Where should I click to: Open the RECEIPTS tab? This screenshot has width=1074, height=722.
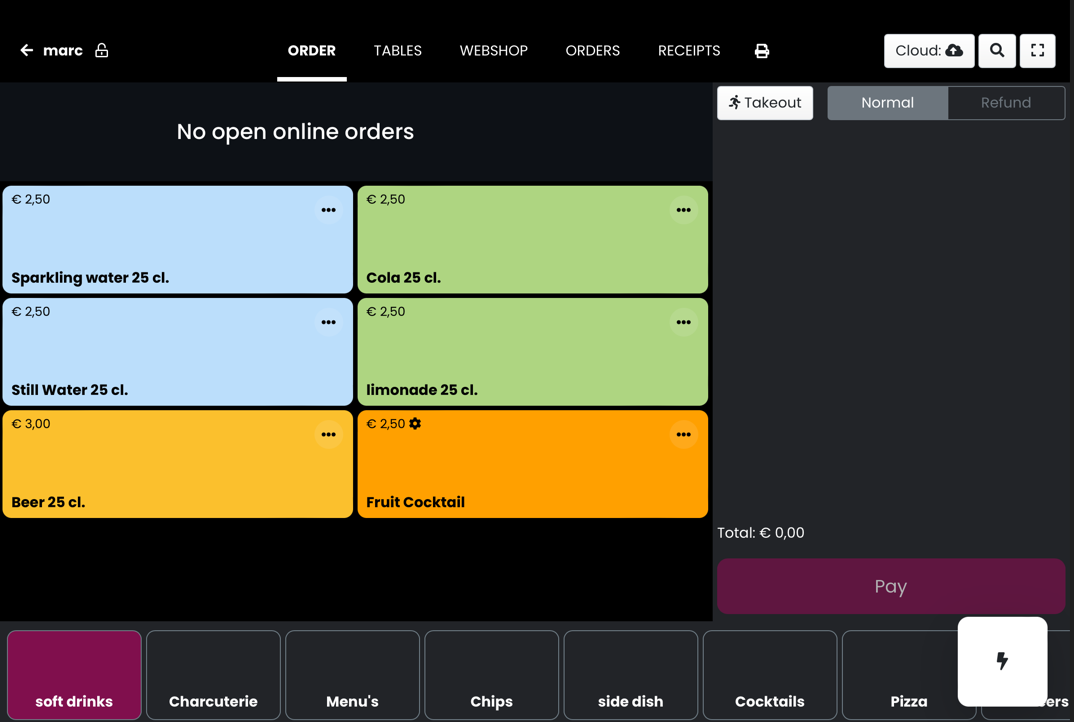689,51
